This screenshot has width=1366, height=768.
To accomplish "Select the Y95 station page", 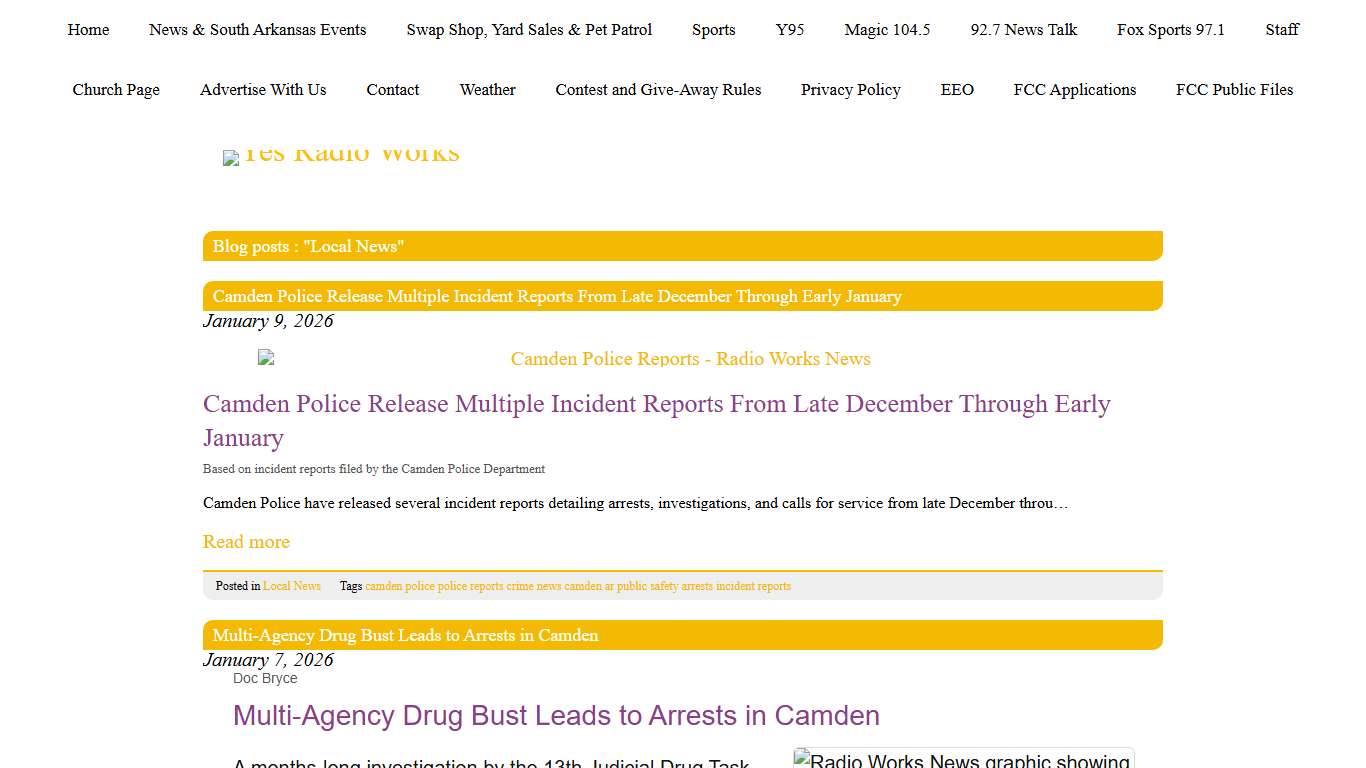I will pyautogui.click(x=789, y=30).
